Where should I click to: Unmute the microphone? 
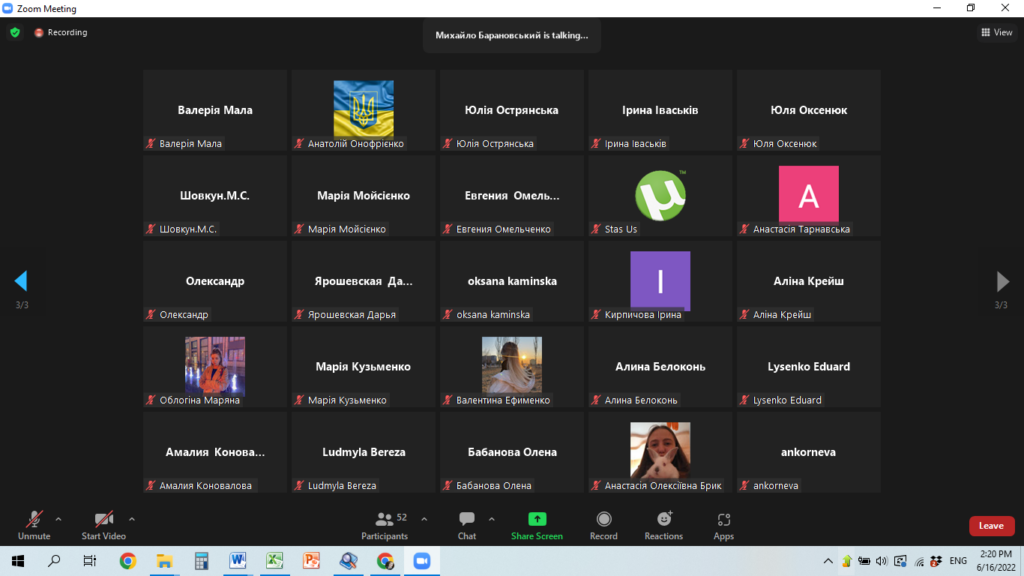point(34,524)
